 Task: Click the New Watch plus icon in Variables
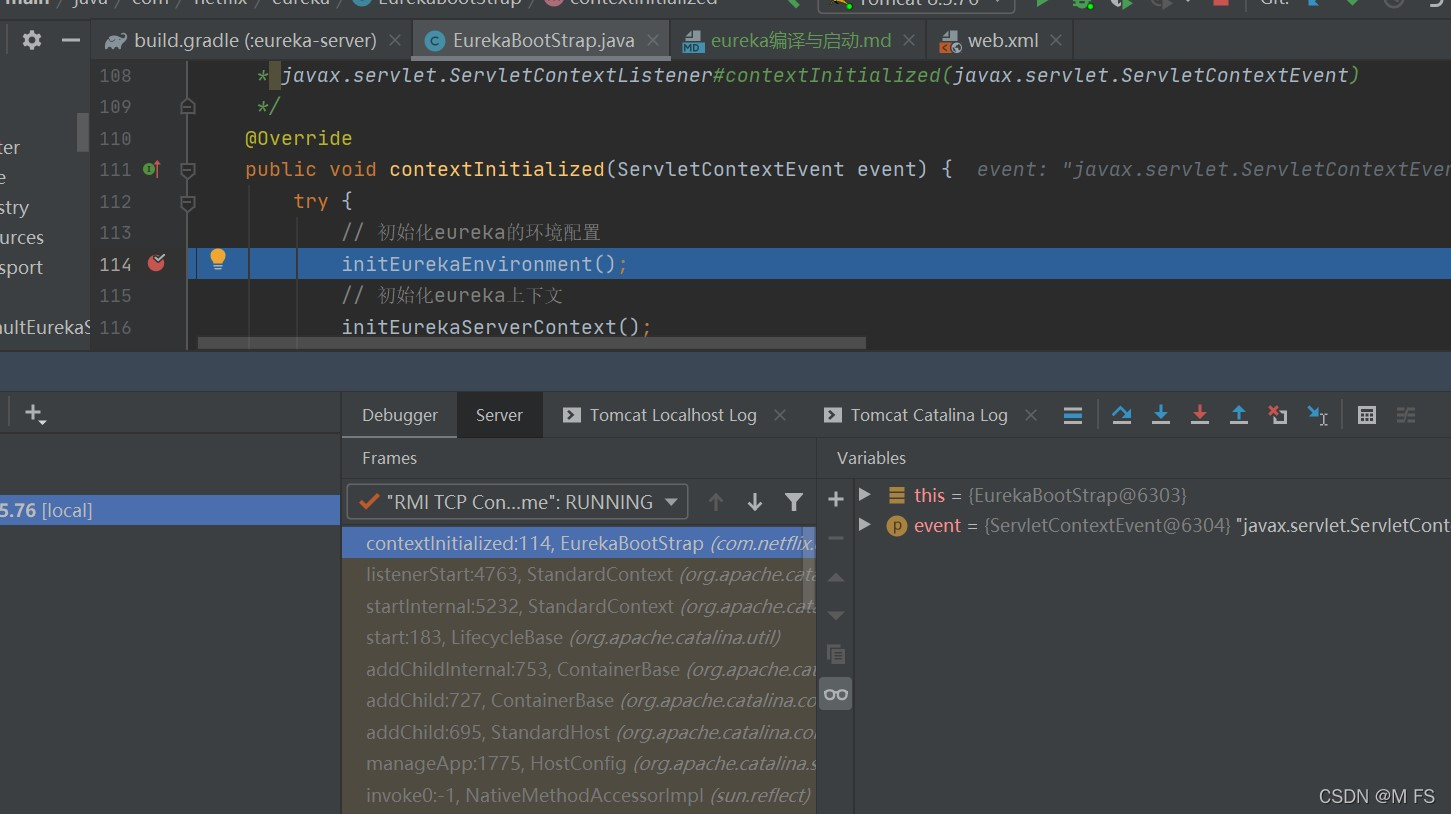836,499
